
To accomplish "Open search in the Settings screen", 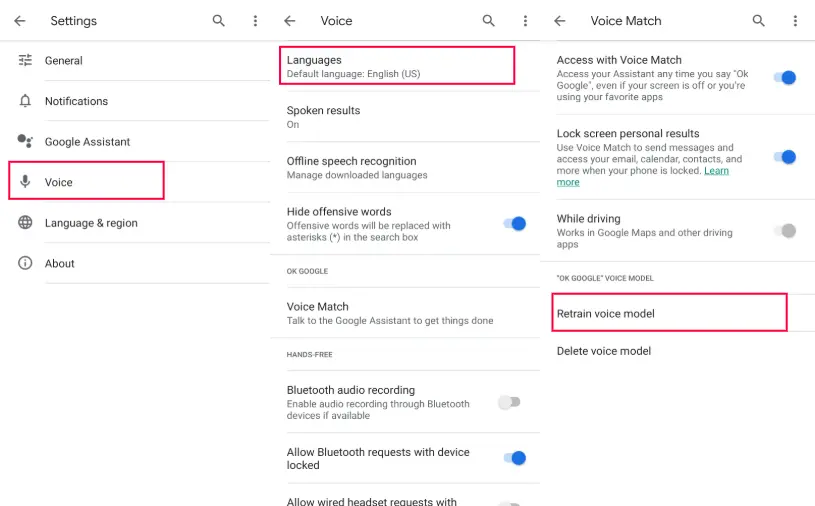I will (219, 21).
